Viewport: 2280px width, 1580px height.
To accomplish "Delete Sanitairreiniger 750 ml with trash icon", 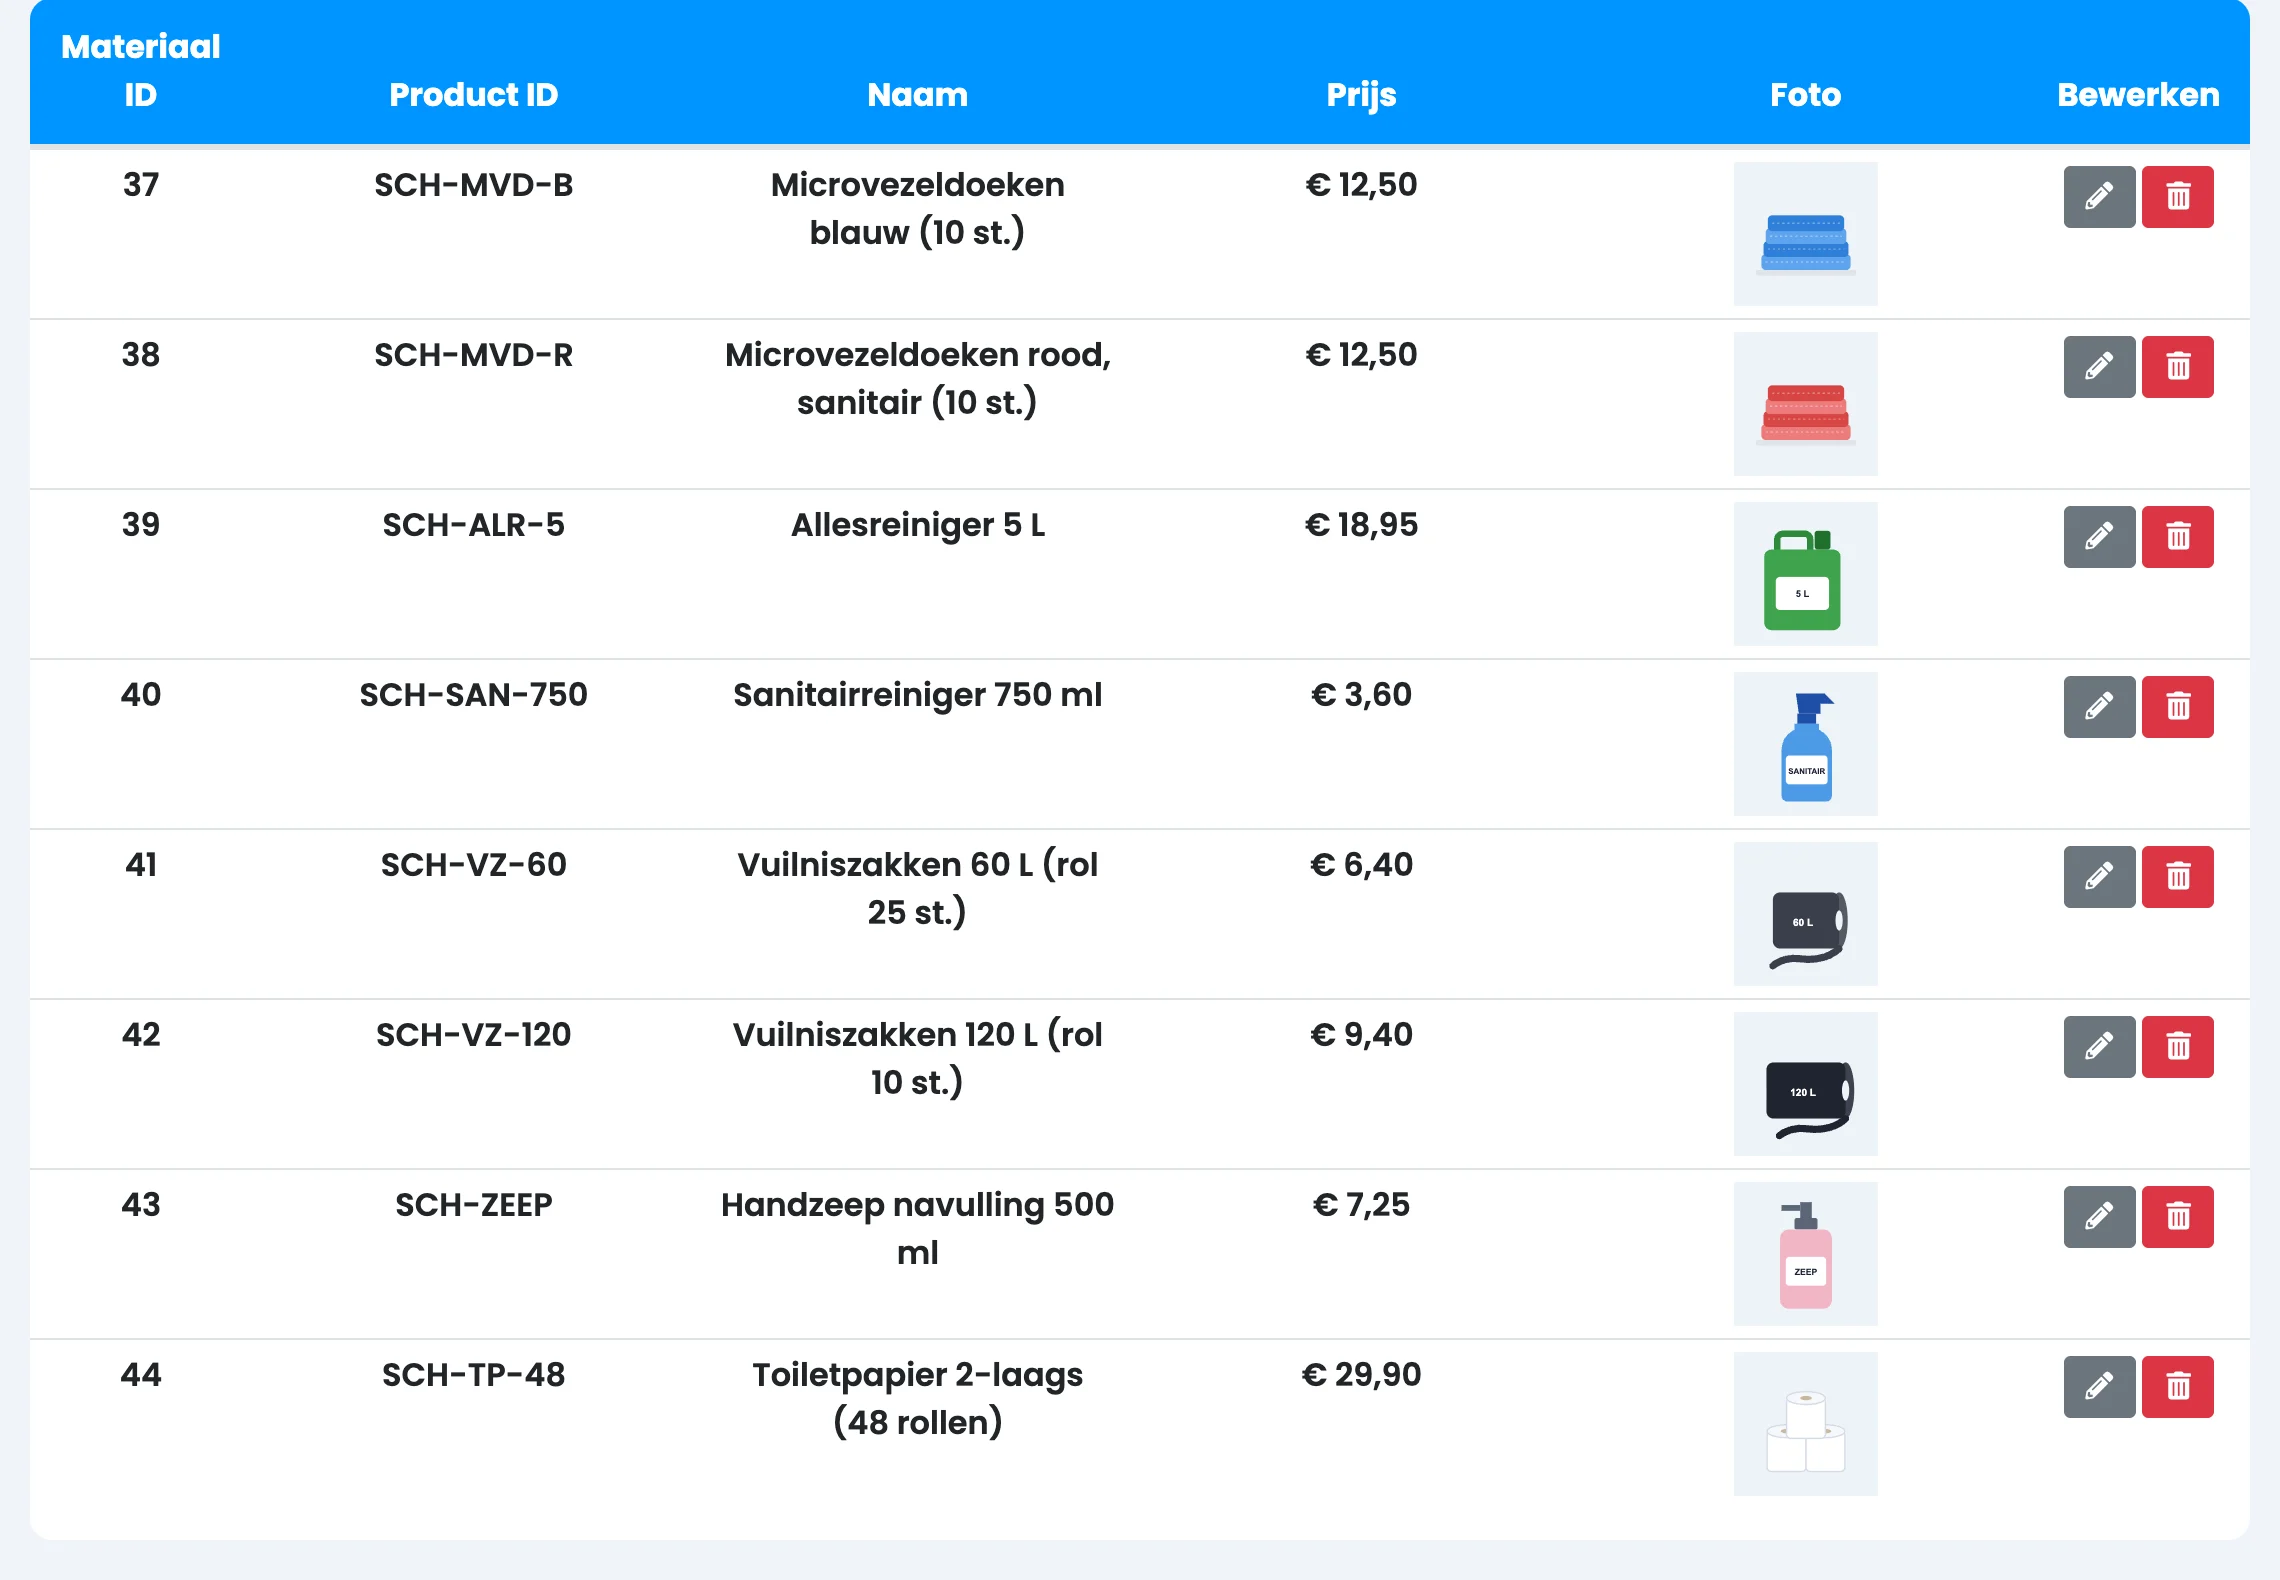I will pyautogui.click(x=2178, y=707).
